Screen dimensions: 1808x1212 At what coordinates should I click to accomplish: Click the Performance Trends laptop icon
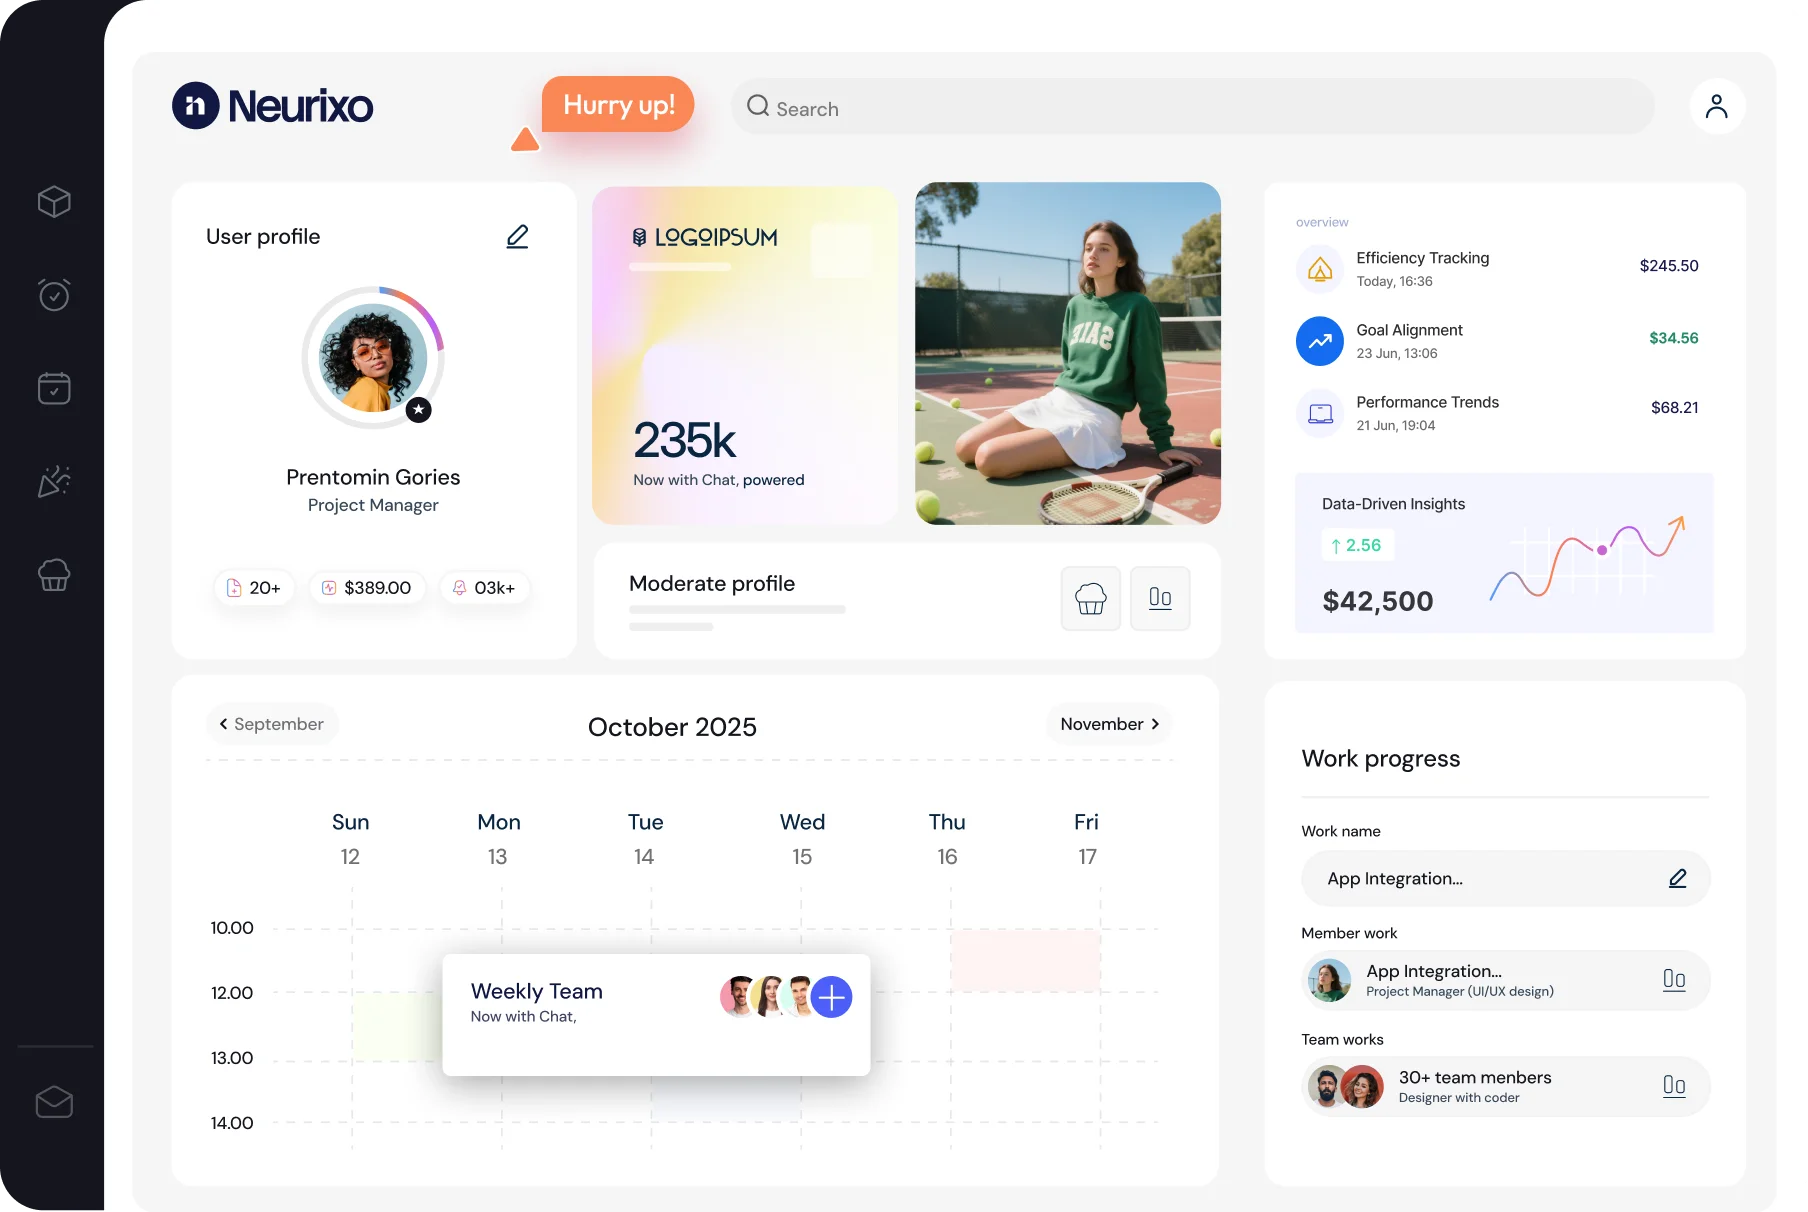click(x=1320, y=413)
